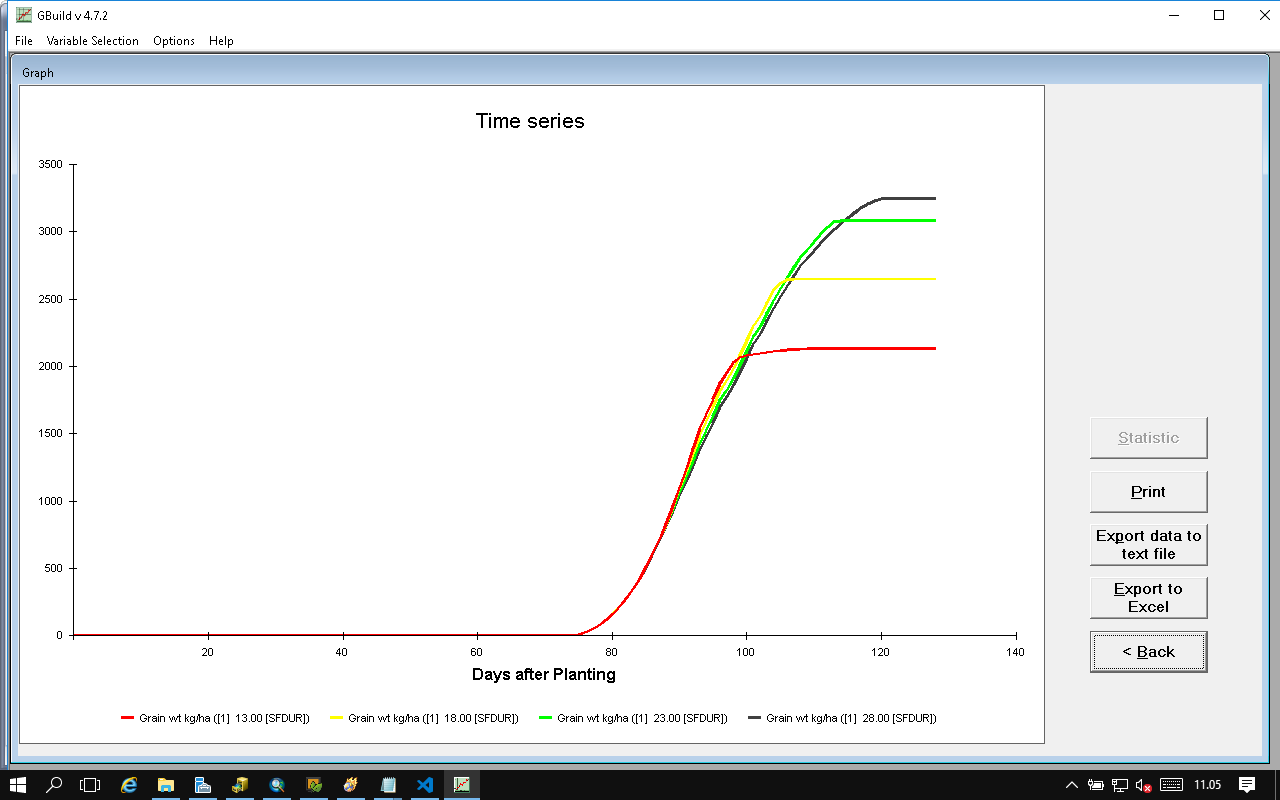This screenshot has width=1280, height=800.
Task: Open the Notepad icon in the taskbar
Action: 388,785
